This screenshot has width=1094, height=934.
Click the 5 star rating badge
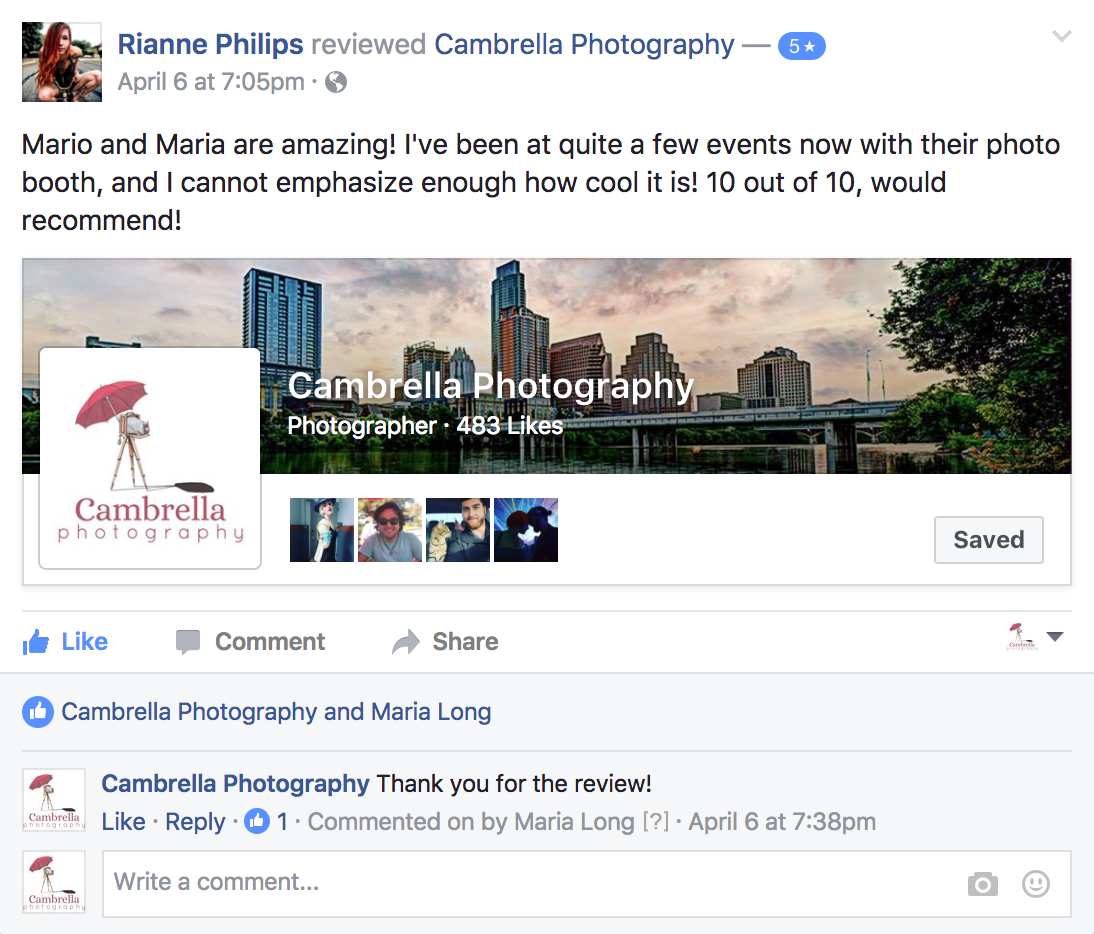click(x=802, y=46)
